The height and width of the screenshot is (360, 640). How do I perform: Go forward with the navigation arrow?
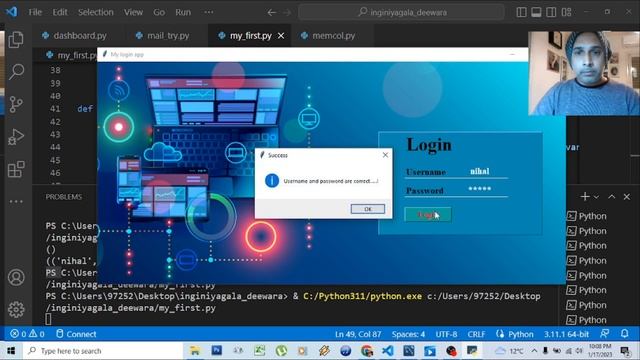click(x=287, y=12)
